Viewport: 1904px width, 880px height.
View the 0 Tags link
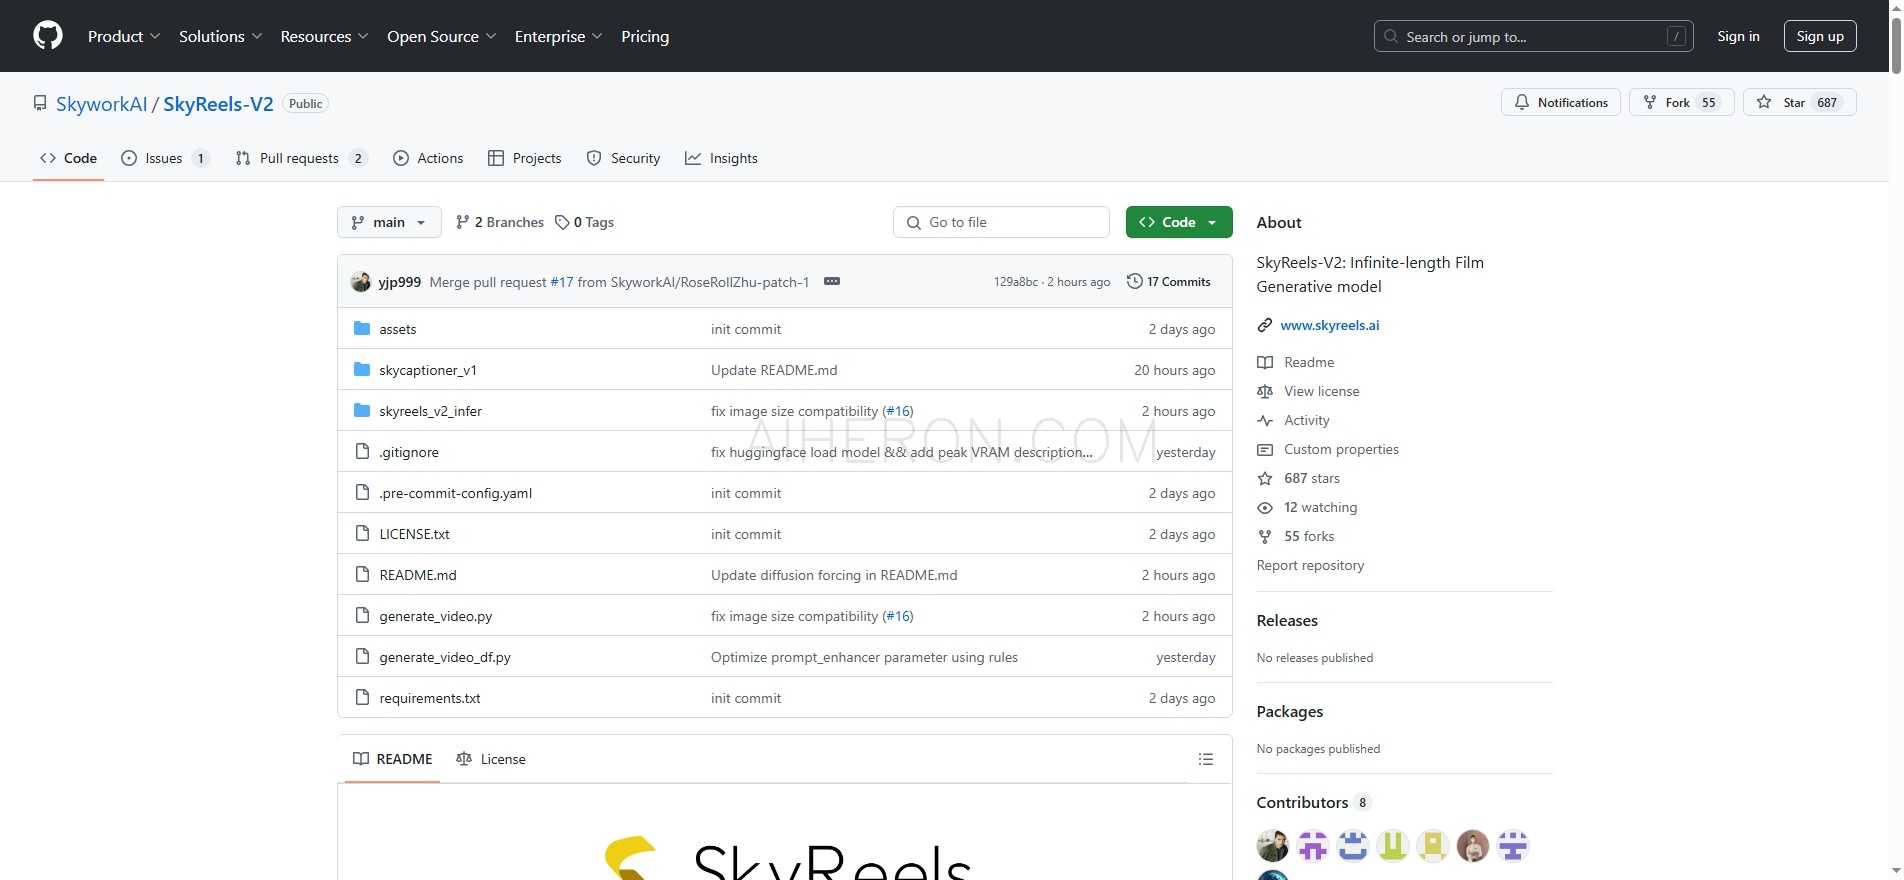pyautogui.click(x=585, y=222)
